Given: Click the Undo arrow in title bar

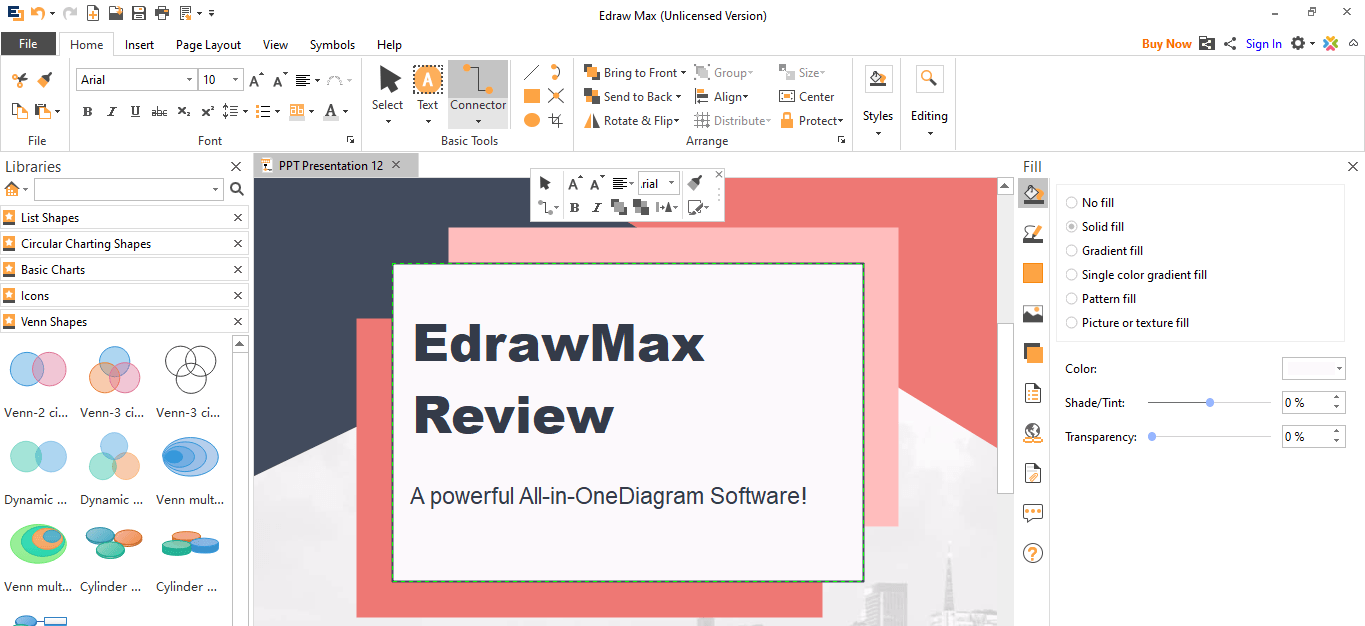Looking at the screenshot, I should [37, 13].
